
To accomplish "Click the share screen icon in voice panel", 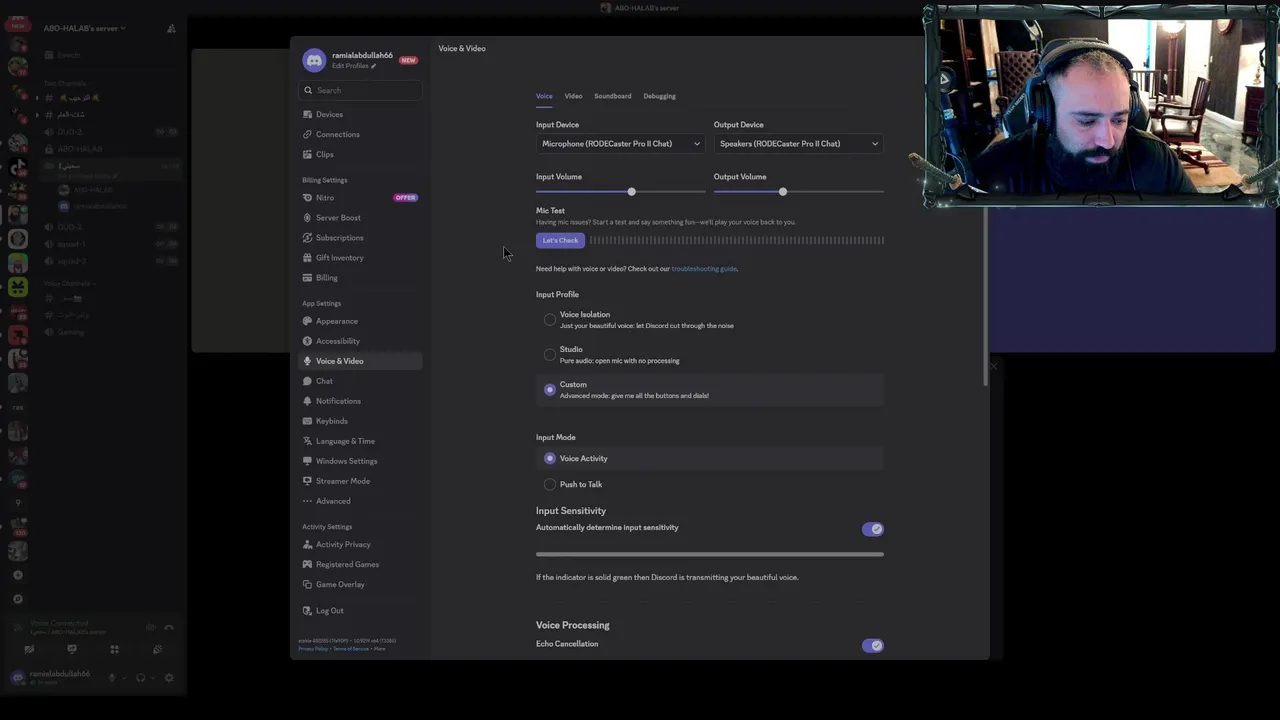I will (71, 649).
